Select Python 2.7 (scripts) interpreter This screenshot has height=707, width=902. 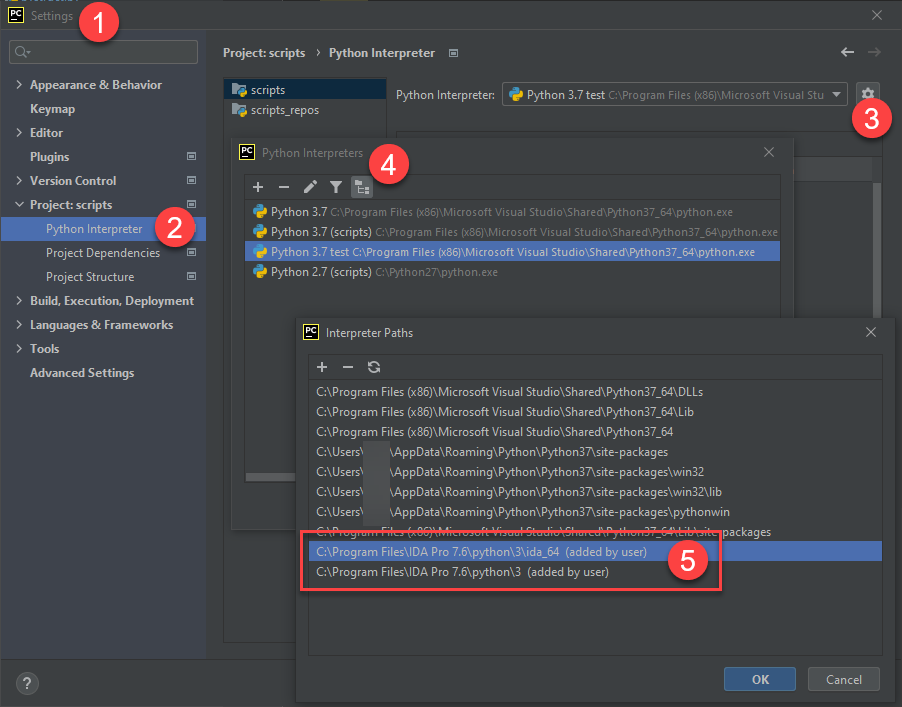[512, 272]
